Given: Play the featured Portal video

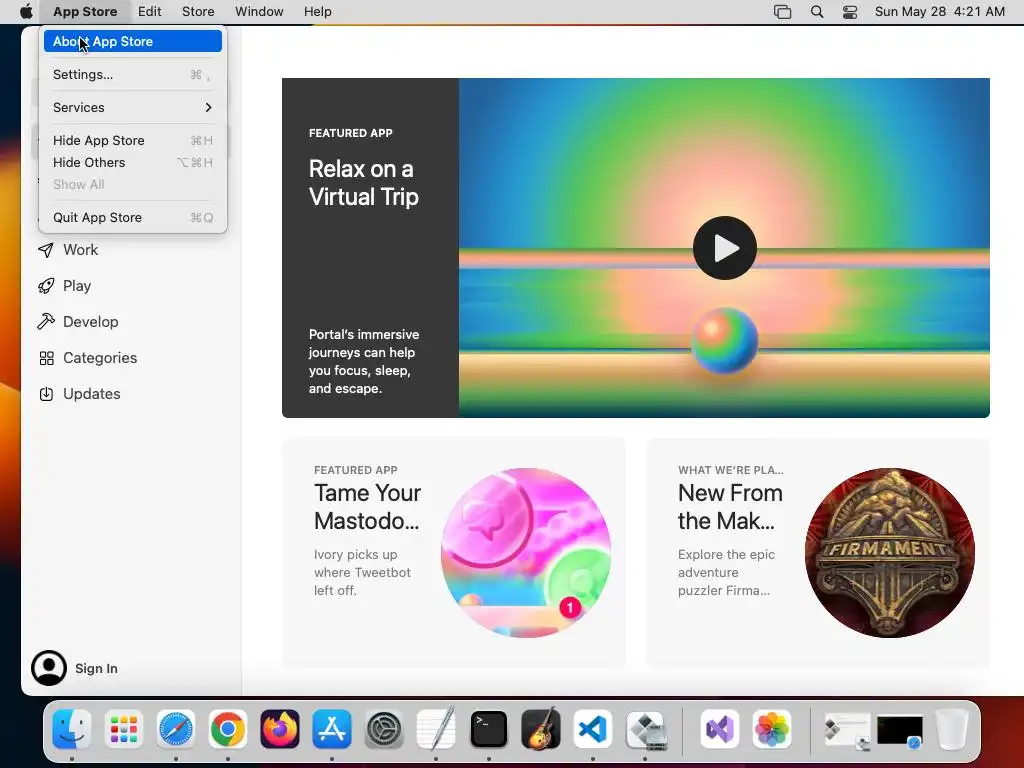Looking at the screenshot, I should (x=725, y=248).
